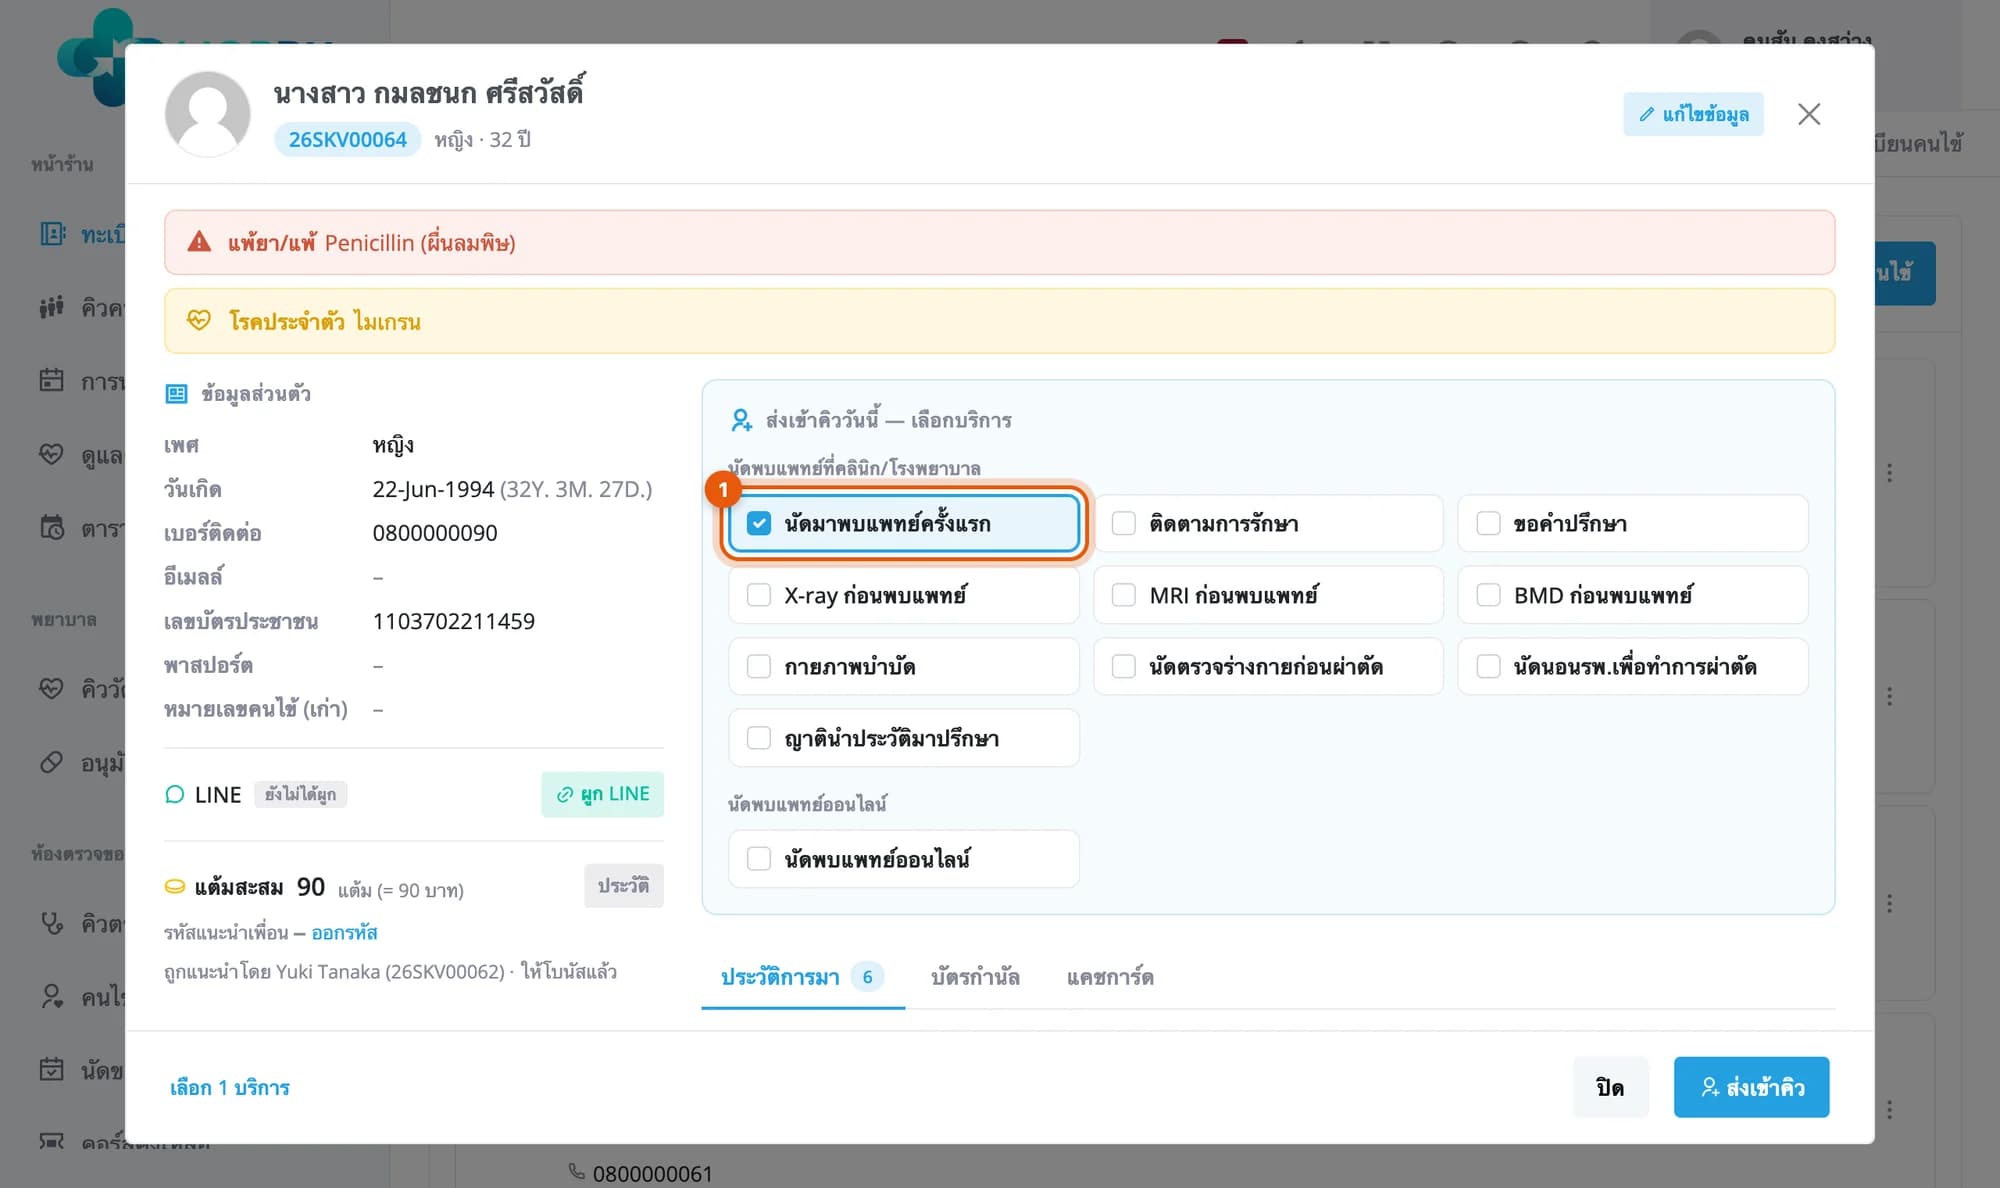Check ขอคำปรึกษา option
The width and height of the screenshot is (2000, 1188).
[x=1488, y=523]
